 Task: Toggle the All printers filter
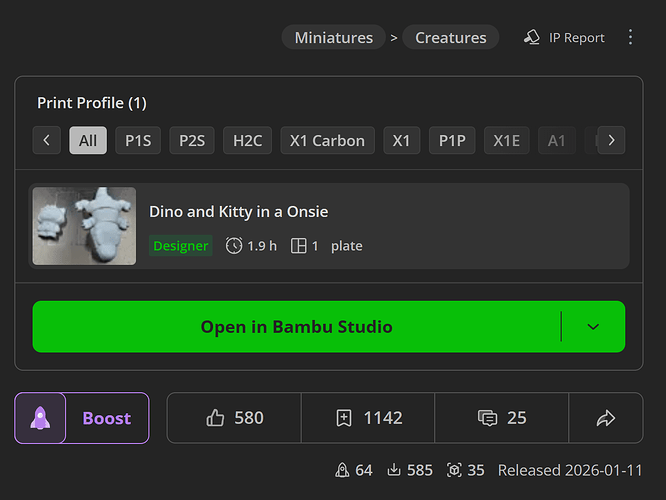[x=88, y=140]
